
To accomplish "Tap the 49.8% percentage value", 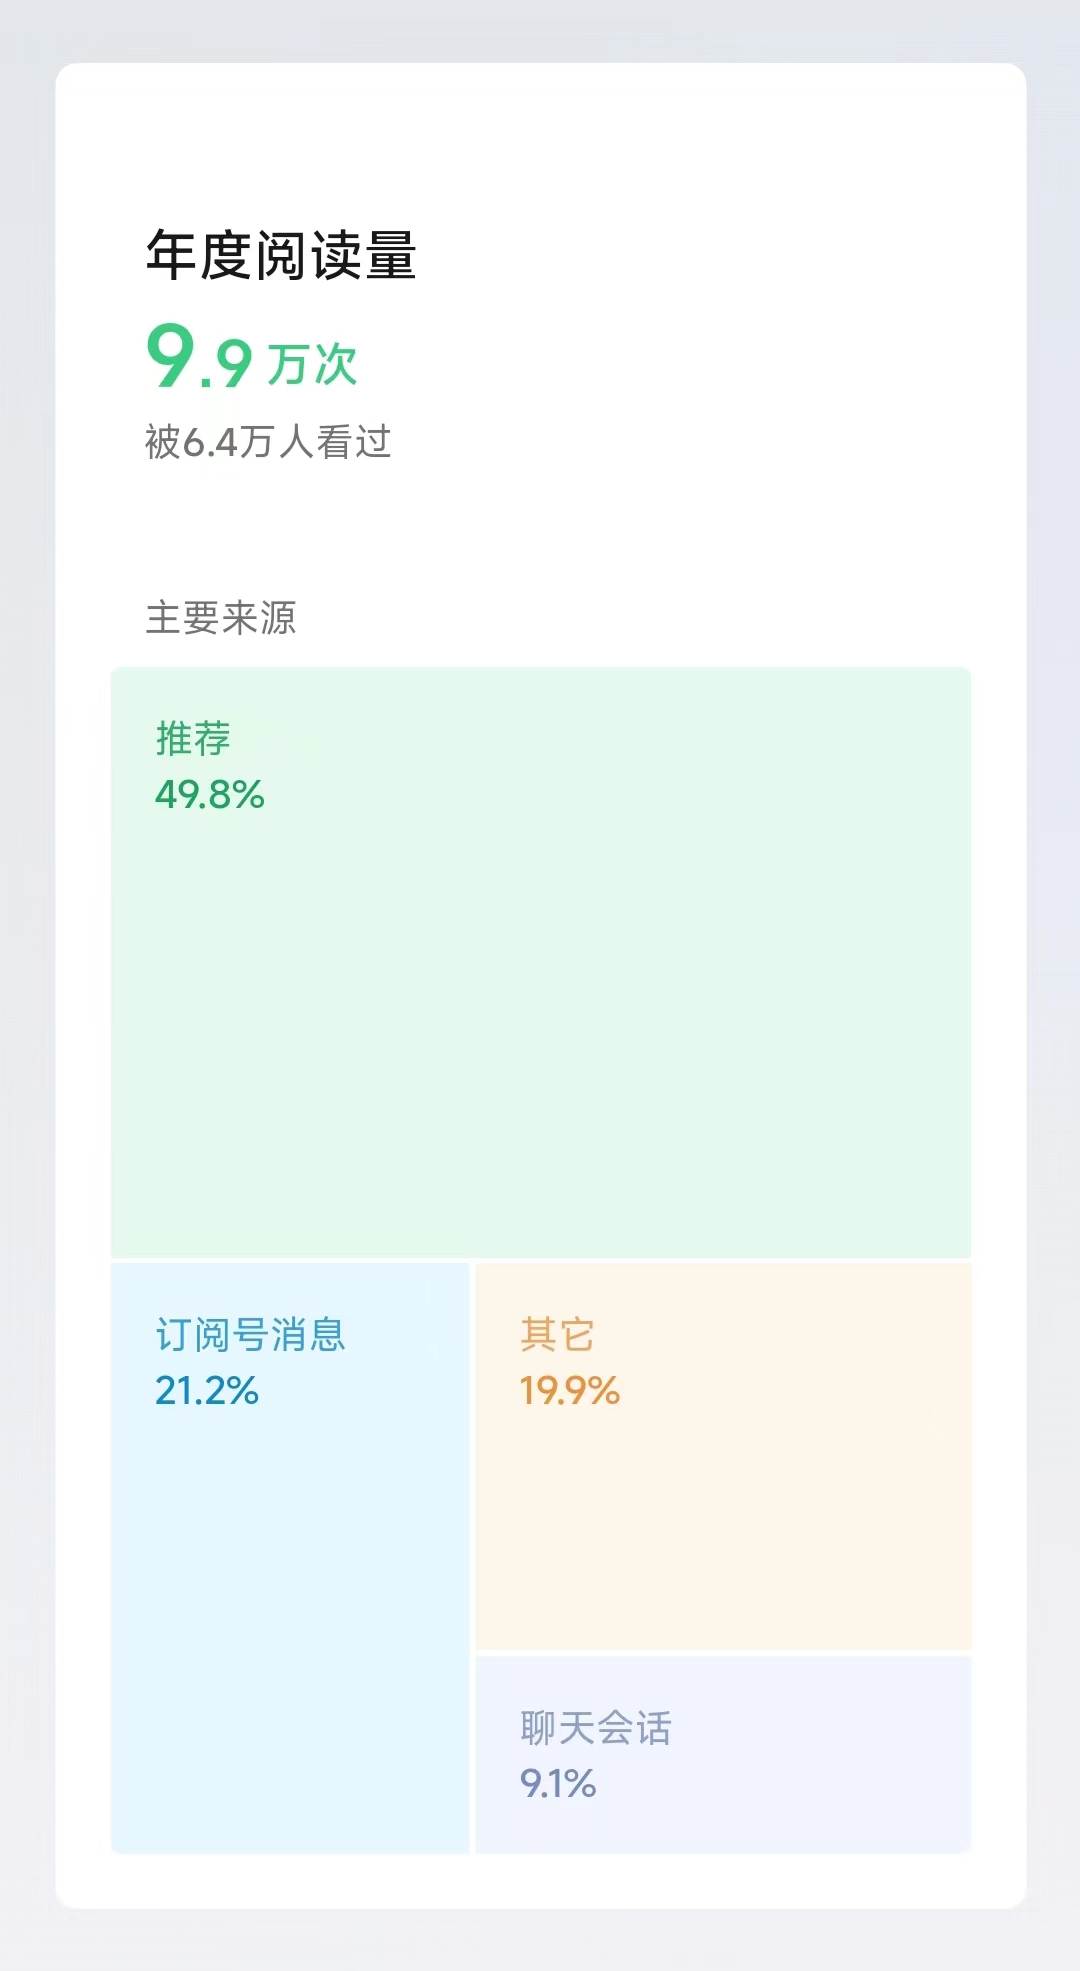I will coord(209,795).
